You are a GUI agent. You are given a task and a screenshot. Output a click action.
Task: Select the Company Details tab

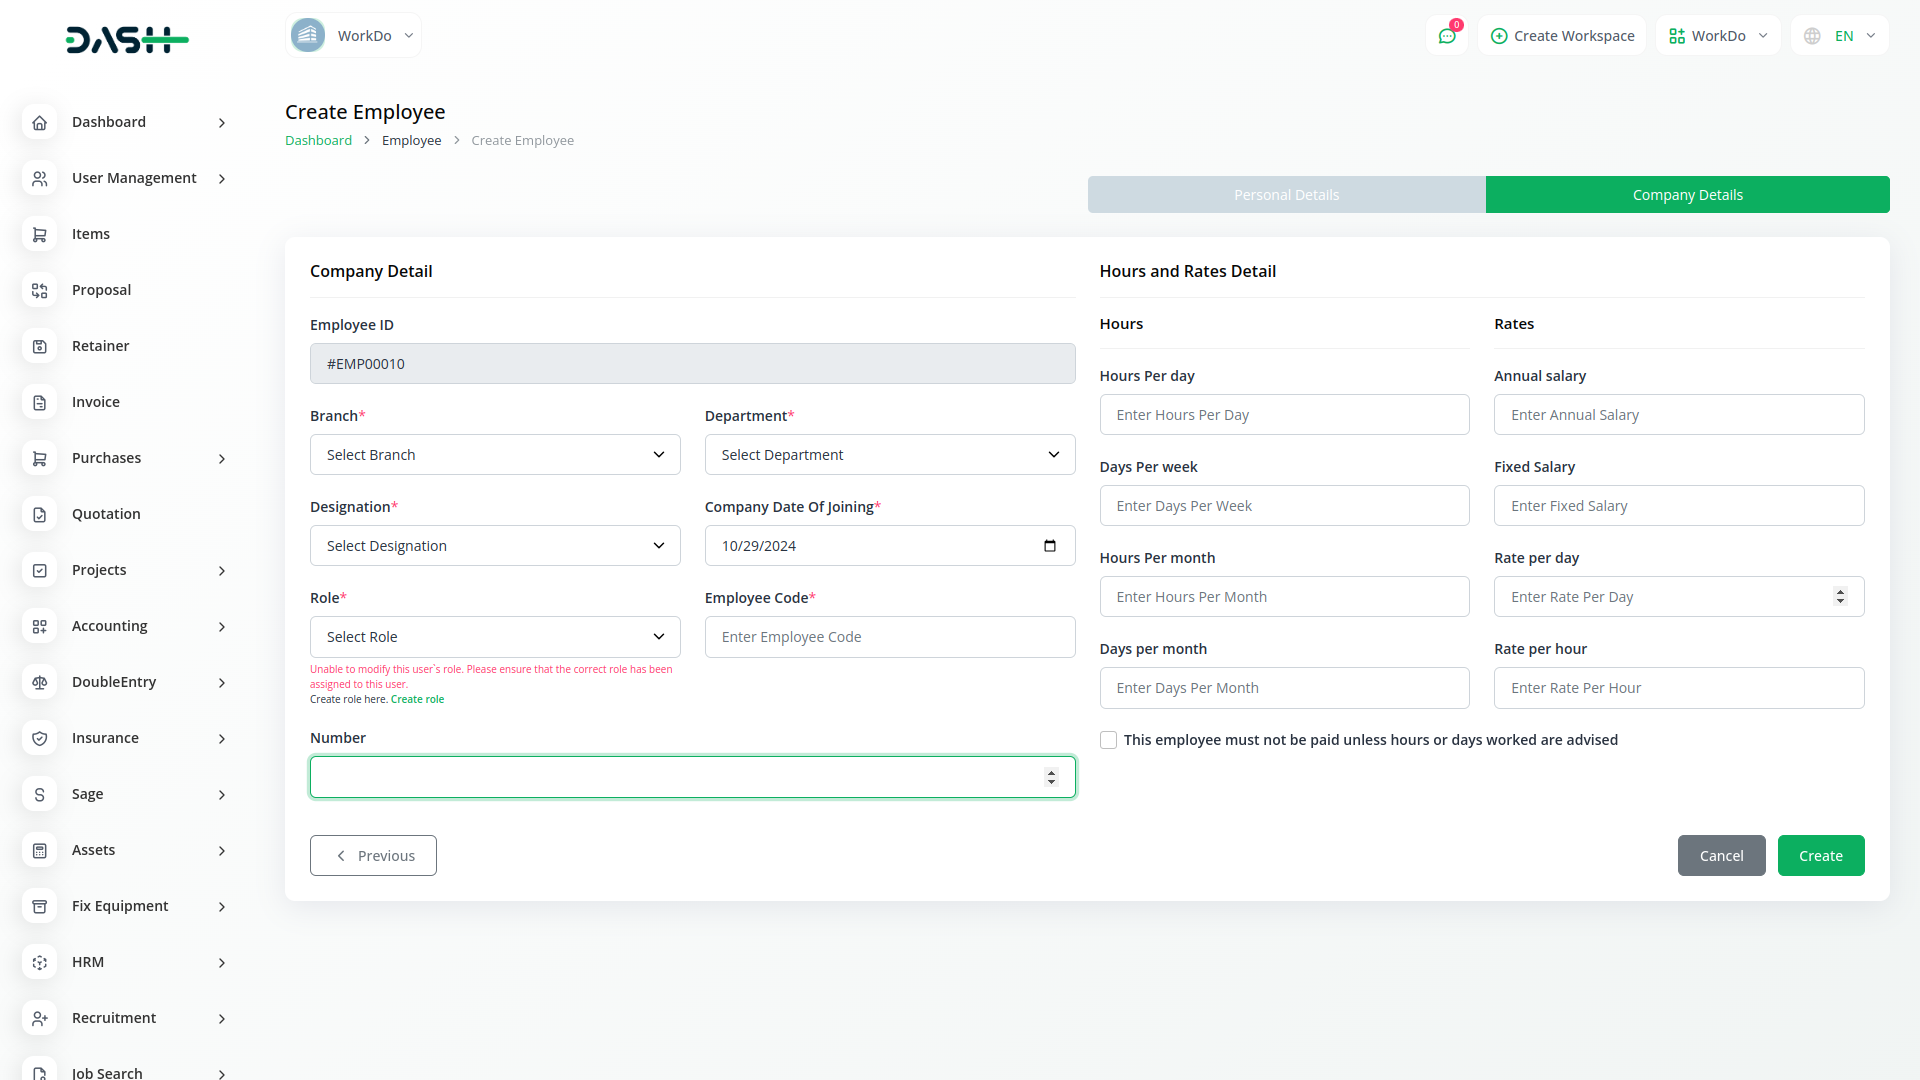click(1687, 195)
